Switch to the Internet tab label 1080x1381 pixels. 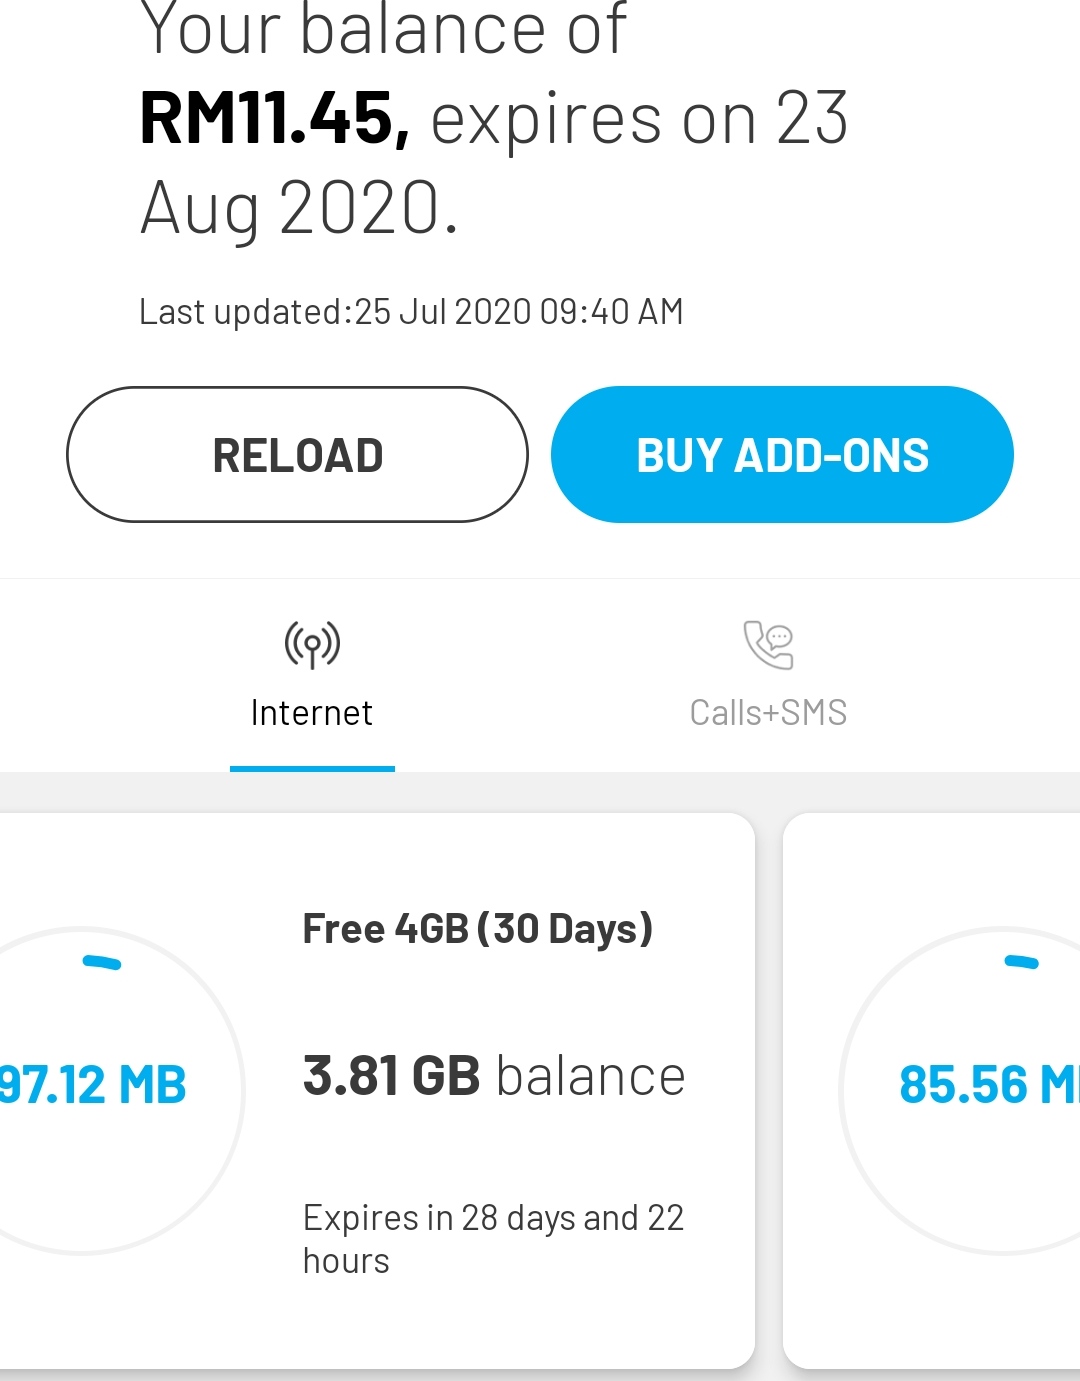pyautogui.click(x=312, y=713)
